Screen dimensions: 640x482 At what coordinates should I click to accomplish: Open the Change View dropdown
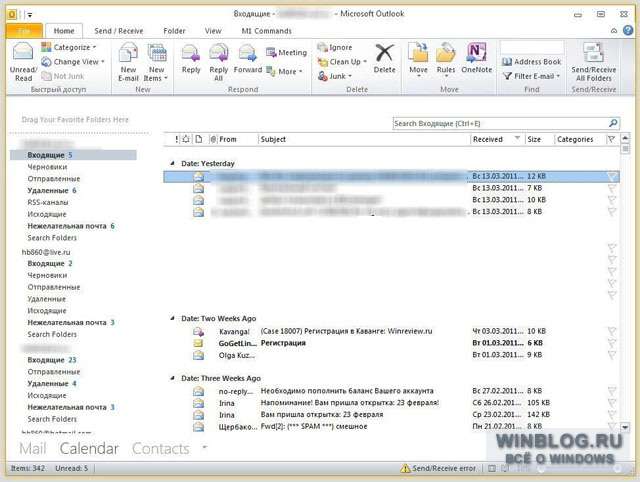point(73,62)
